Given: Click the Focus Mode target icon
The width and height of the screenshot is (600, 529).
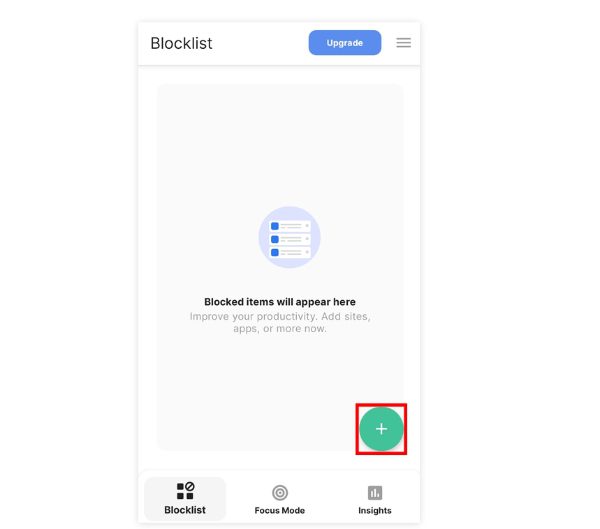Looking at the screenshot, I should click(280, 493).
